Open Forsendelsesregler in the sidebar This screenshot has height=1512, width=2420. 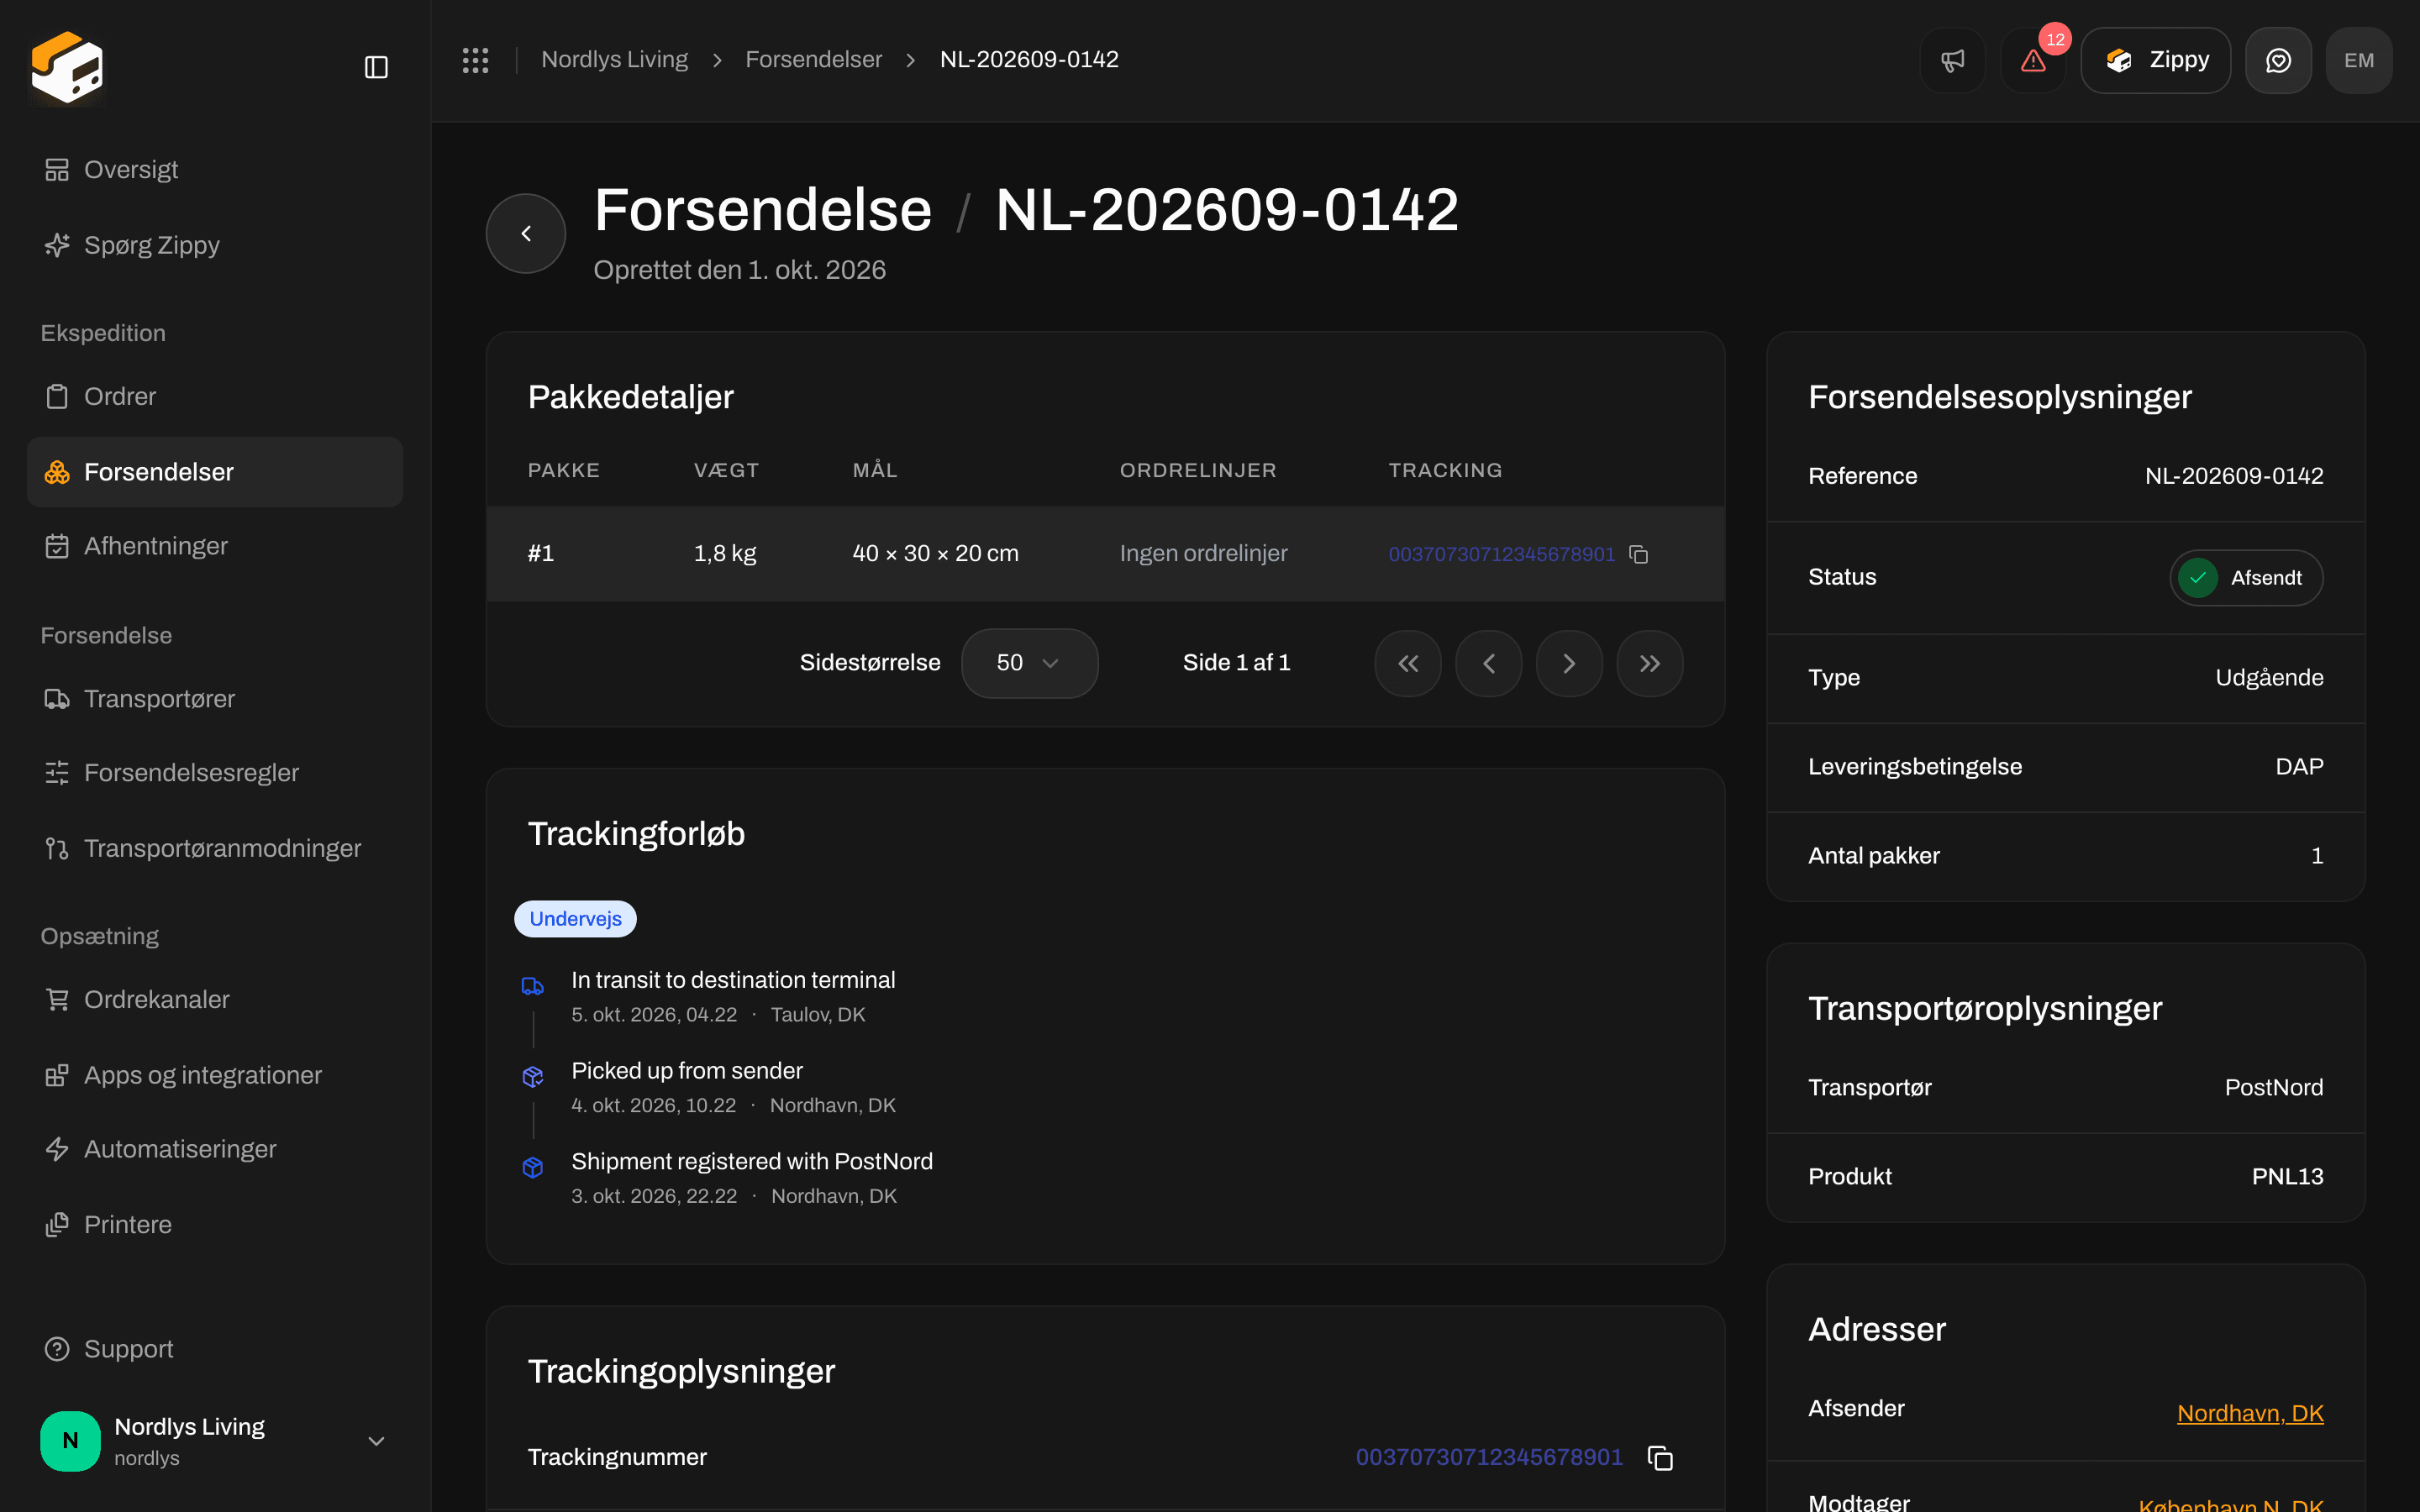[x=215, y=773]
